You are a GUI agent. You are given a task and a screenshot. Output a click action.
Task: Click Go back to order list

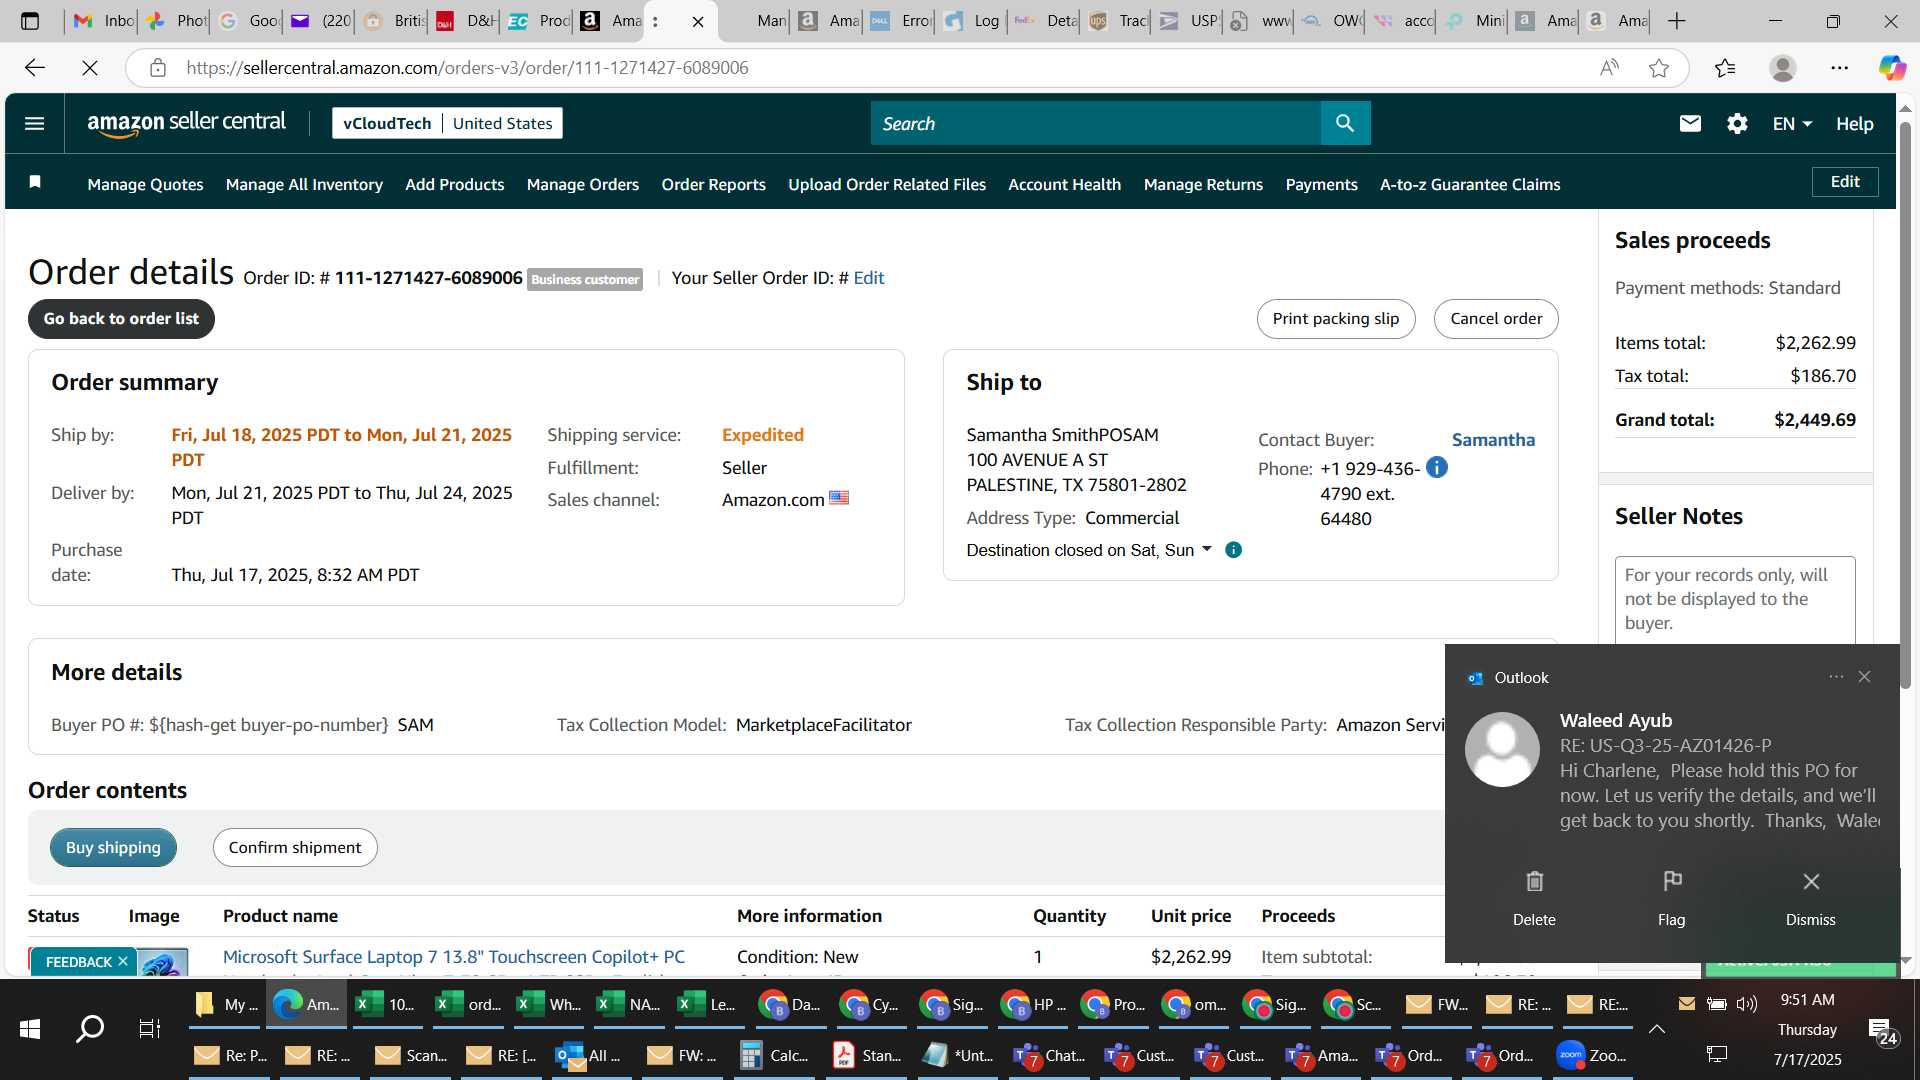pyautogui.click(x=121, y=318)
